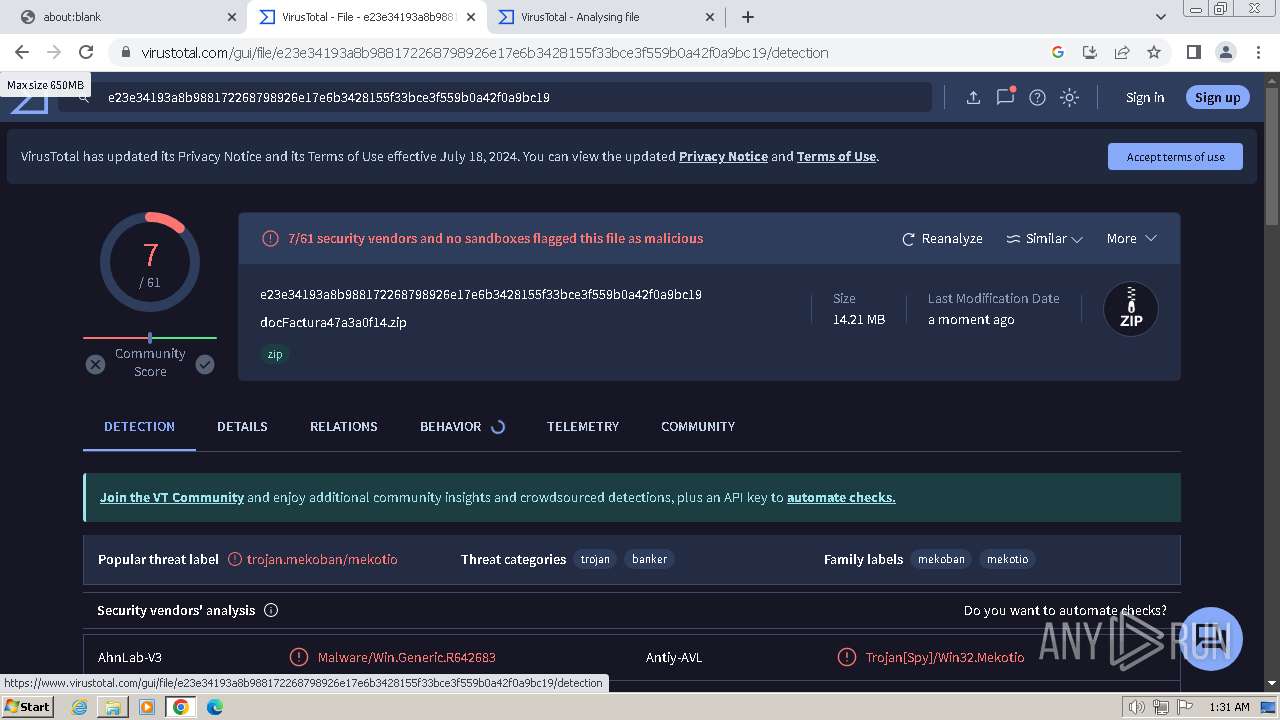Switch to the DETECTION tab

[139, 426]
